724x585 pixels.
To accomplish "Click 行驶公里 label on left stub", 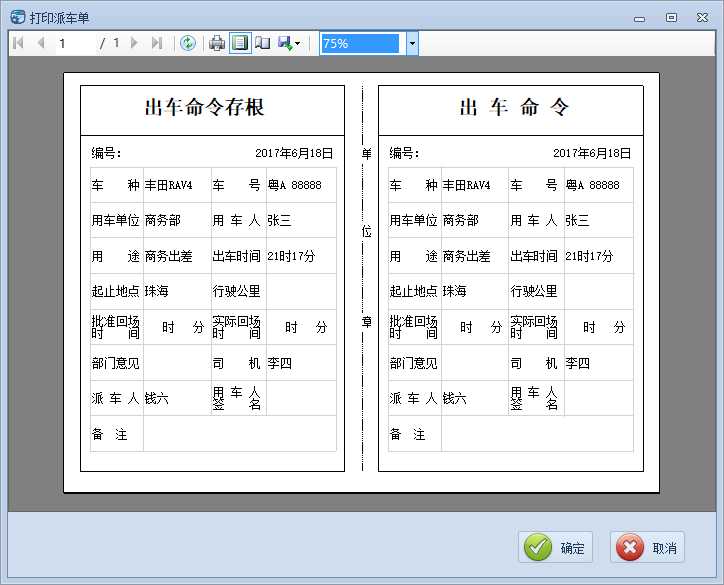I will pos(236,291).
